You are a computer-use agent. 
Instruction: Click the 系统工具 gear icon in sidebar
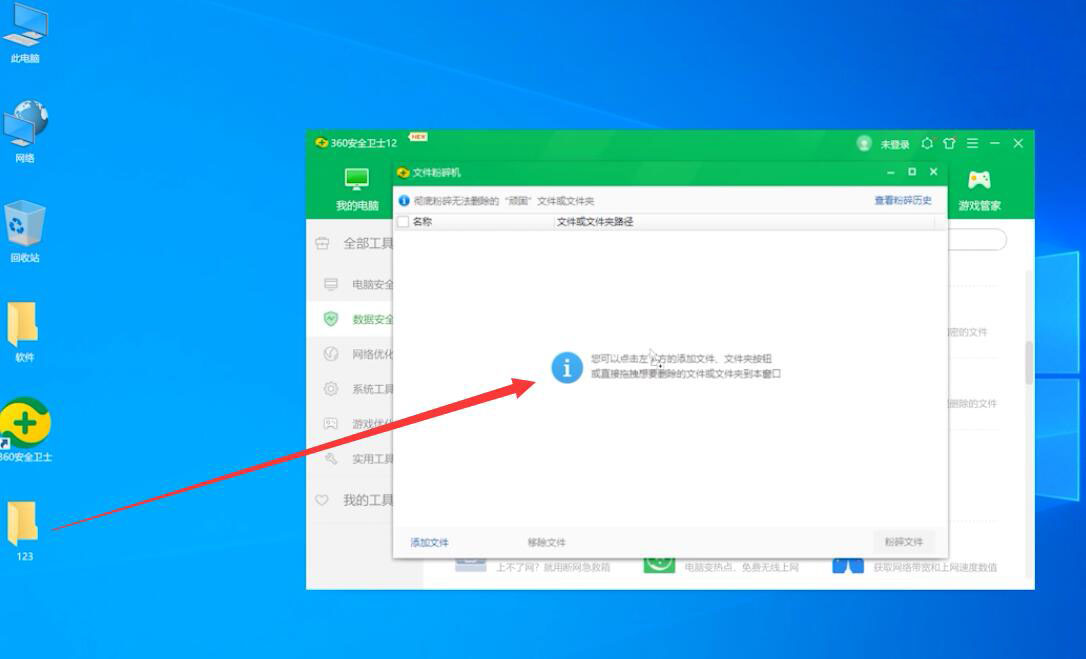coord(331,389)
